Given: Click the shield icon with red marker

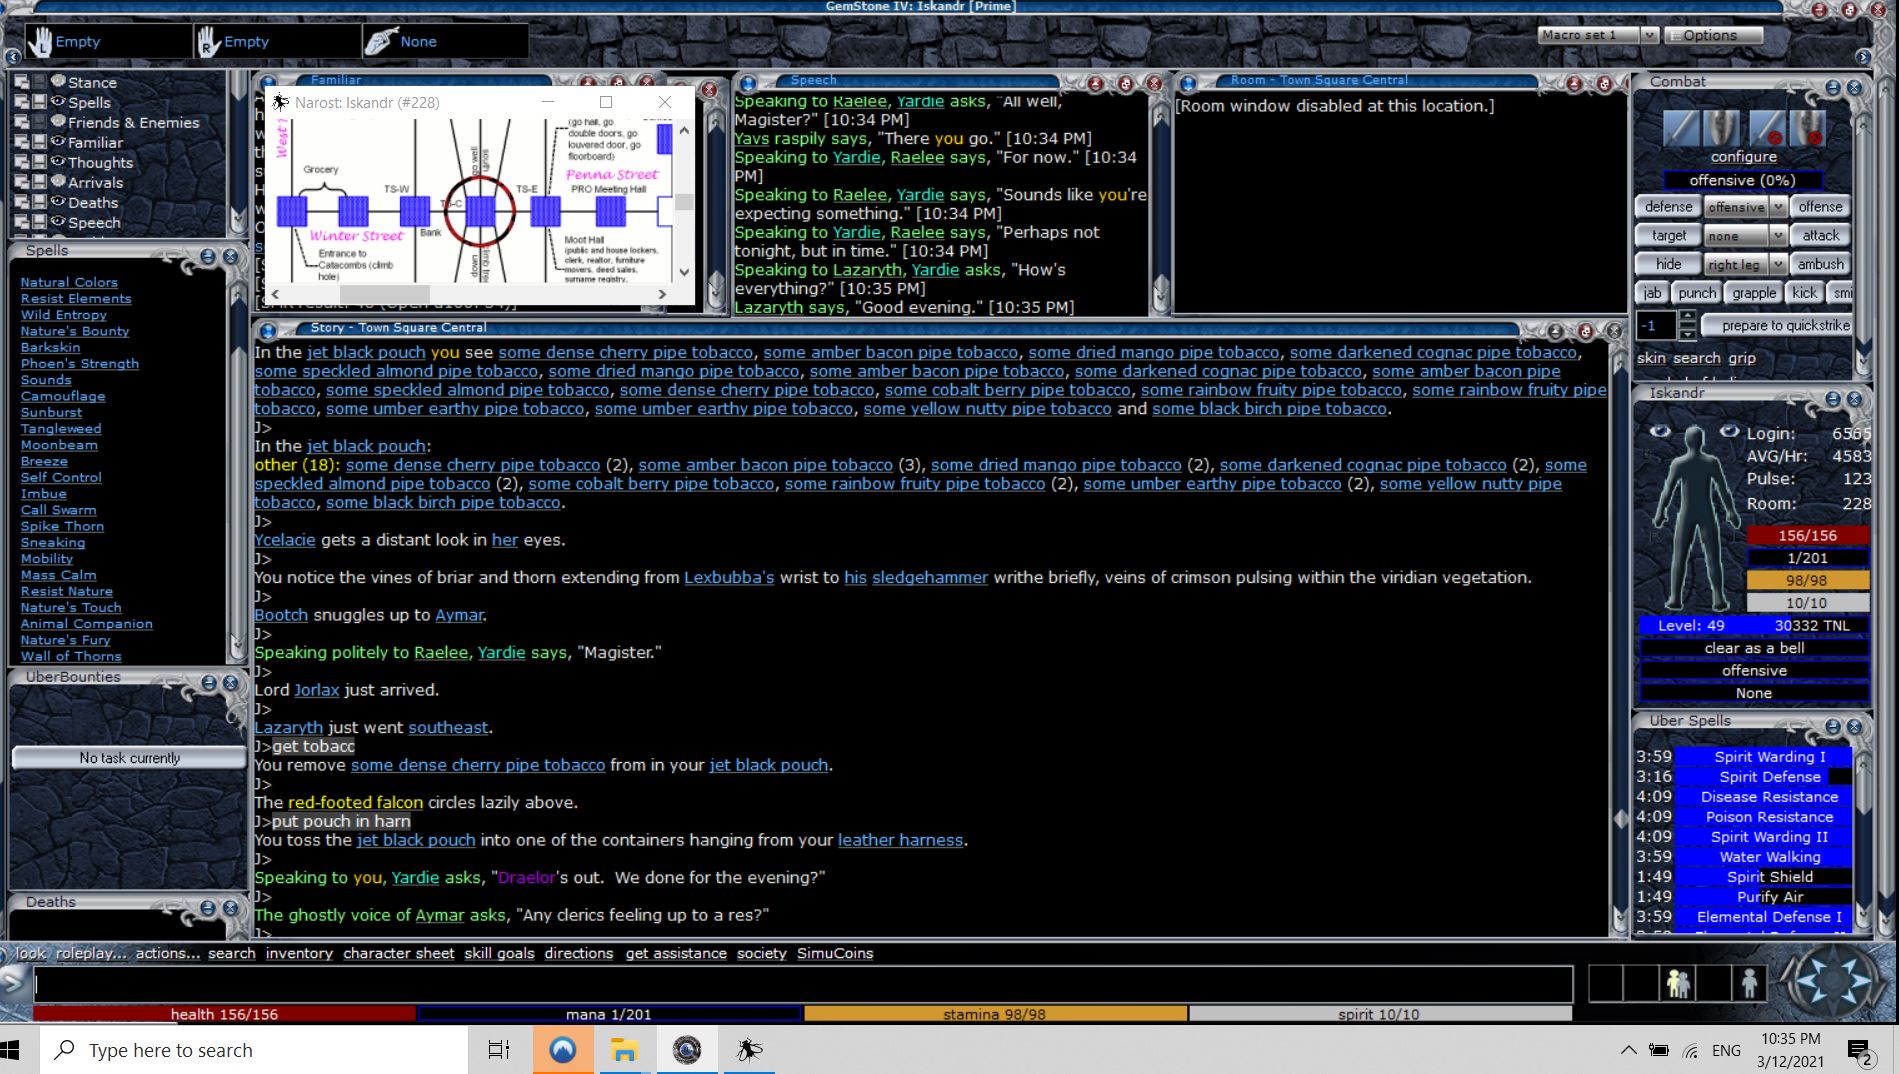Looking at the screenshot, I should 1808,128.
